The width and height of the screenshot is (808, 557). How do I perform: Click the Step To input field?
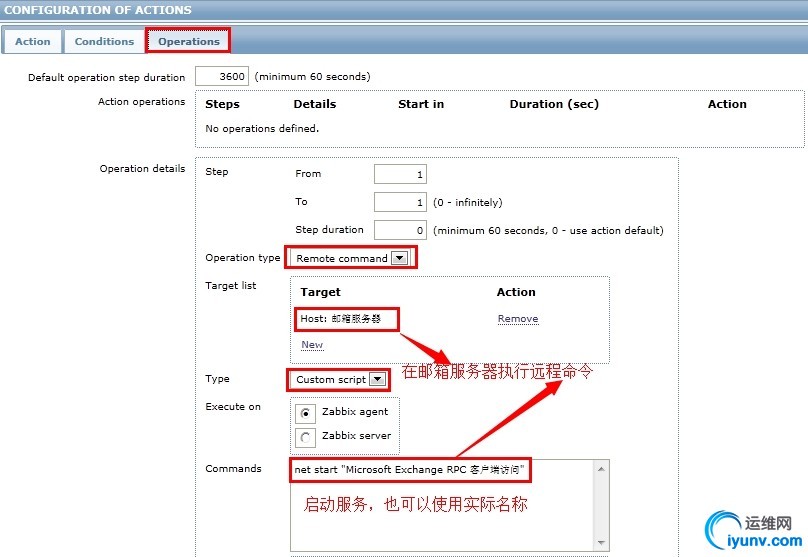coord(400,202)
